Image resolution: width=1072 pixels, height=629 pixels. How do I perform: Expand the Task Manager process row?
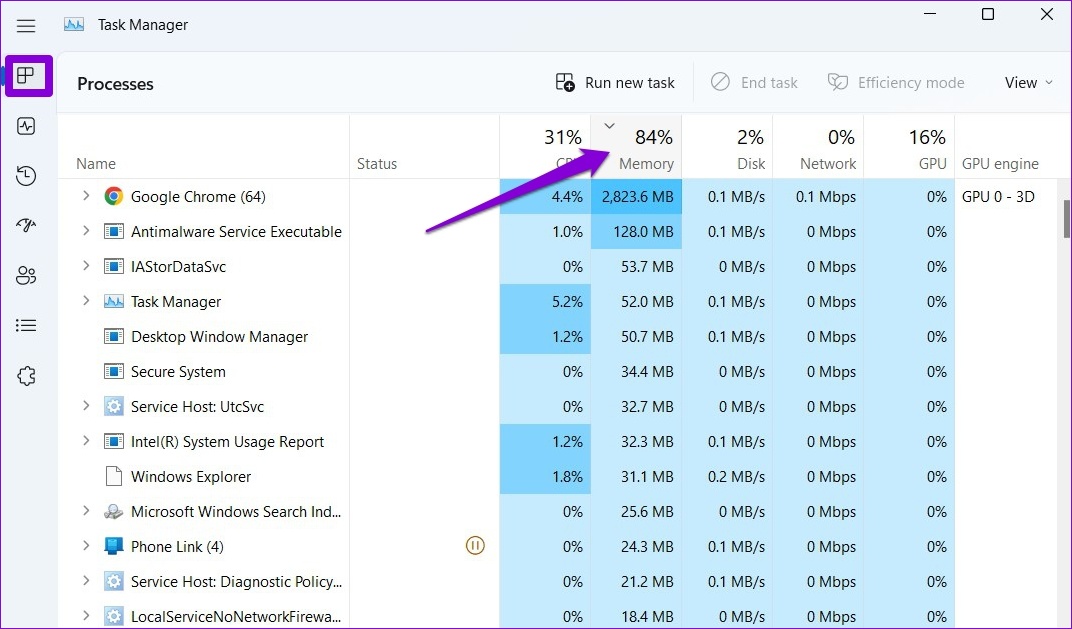point(86,300)
